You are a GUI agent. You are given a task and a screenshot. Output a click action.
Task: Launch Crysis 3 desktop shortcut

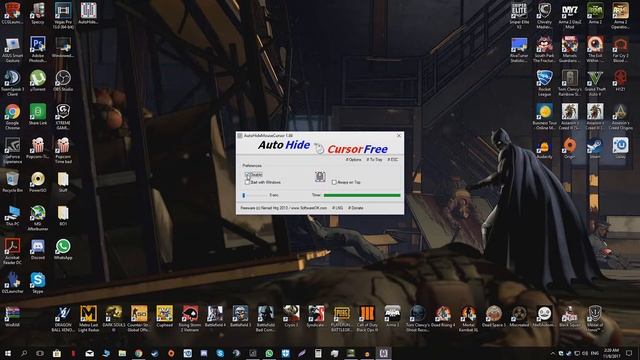(x=291, y=316)
